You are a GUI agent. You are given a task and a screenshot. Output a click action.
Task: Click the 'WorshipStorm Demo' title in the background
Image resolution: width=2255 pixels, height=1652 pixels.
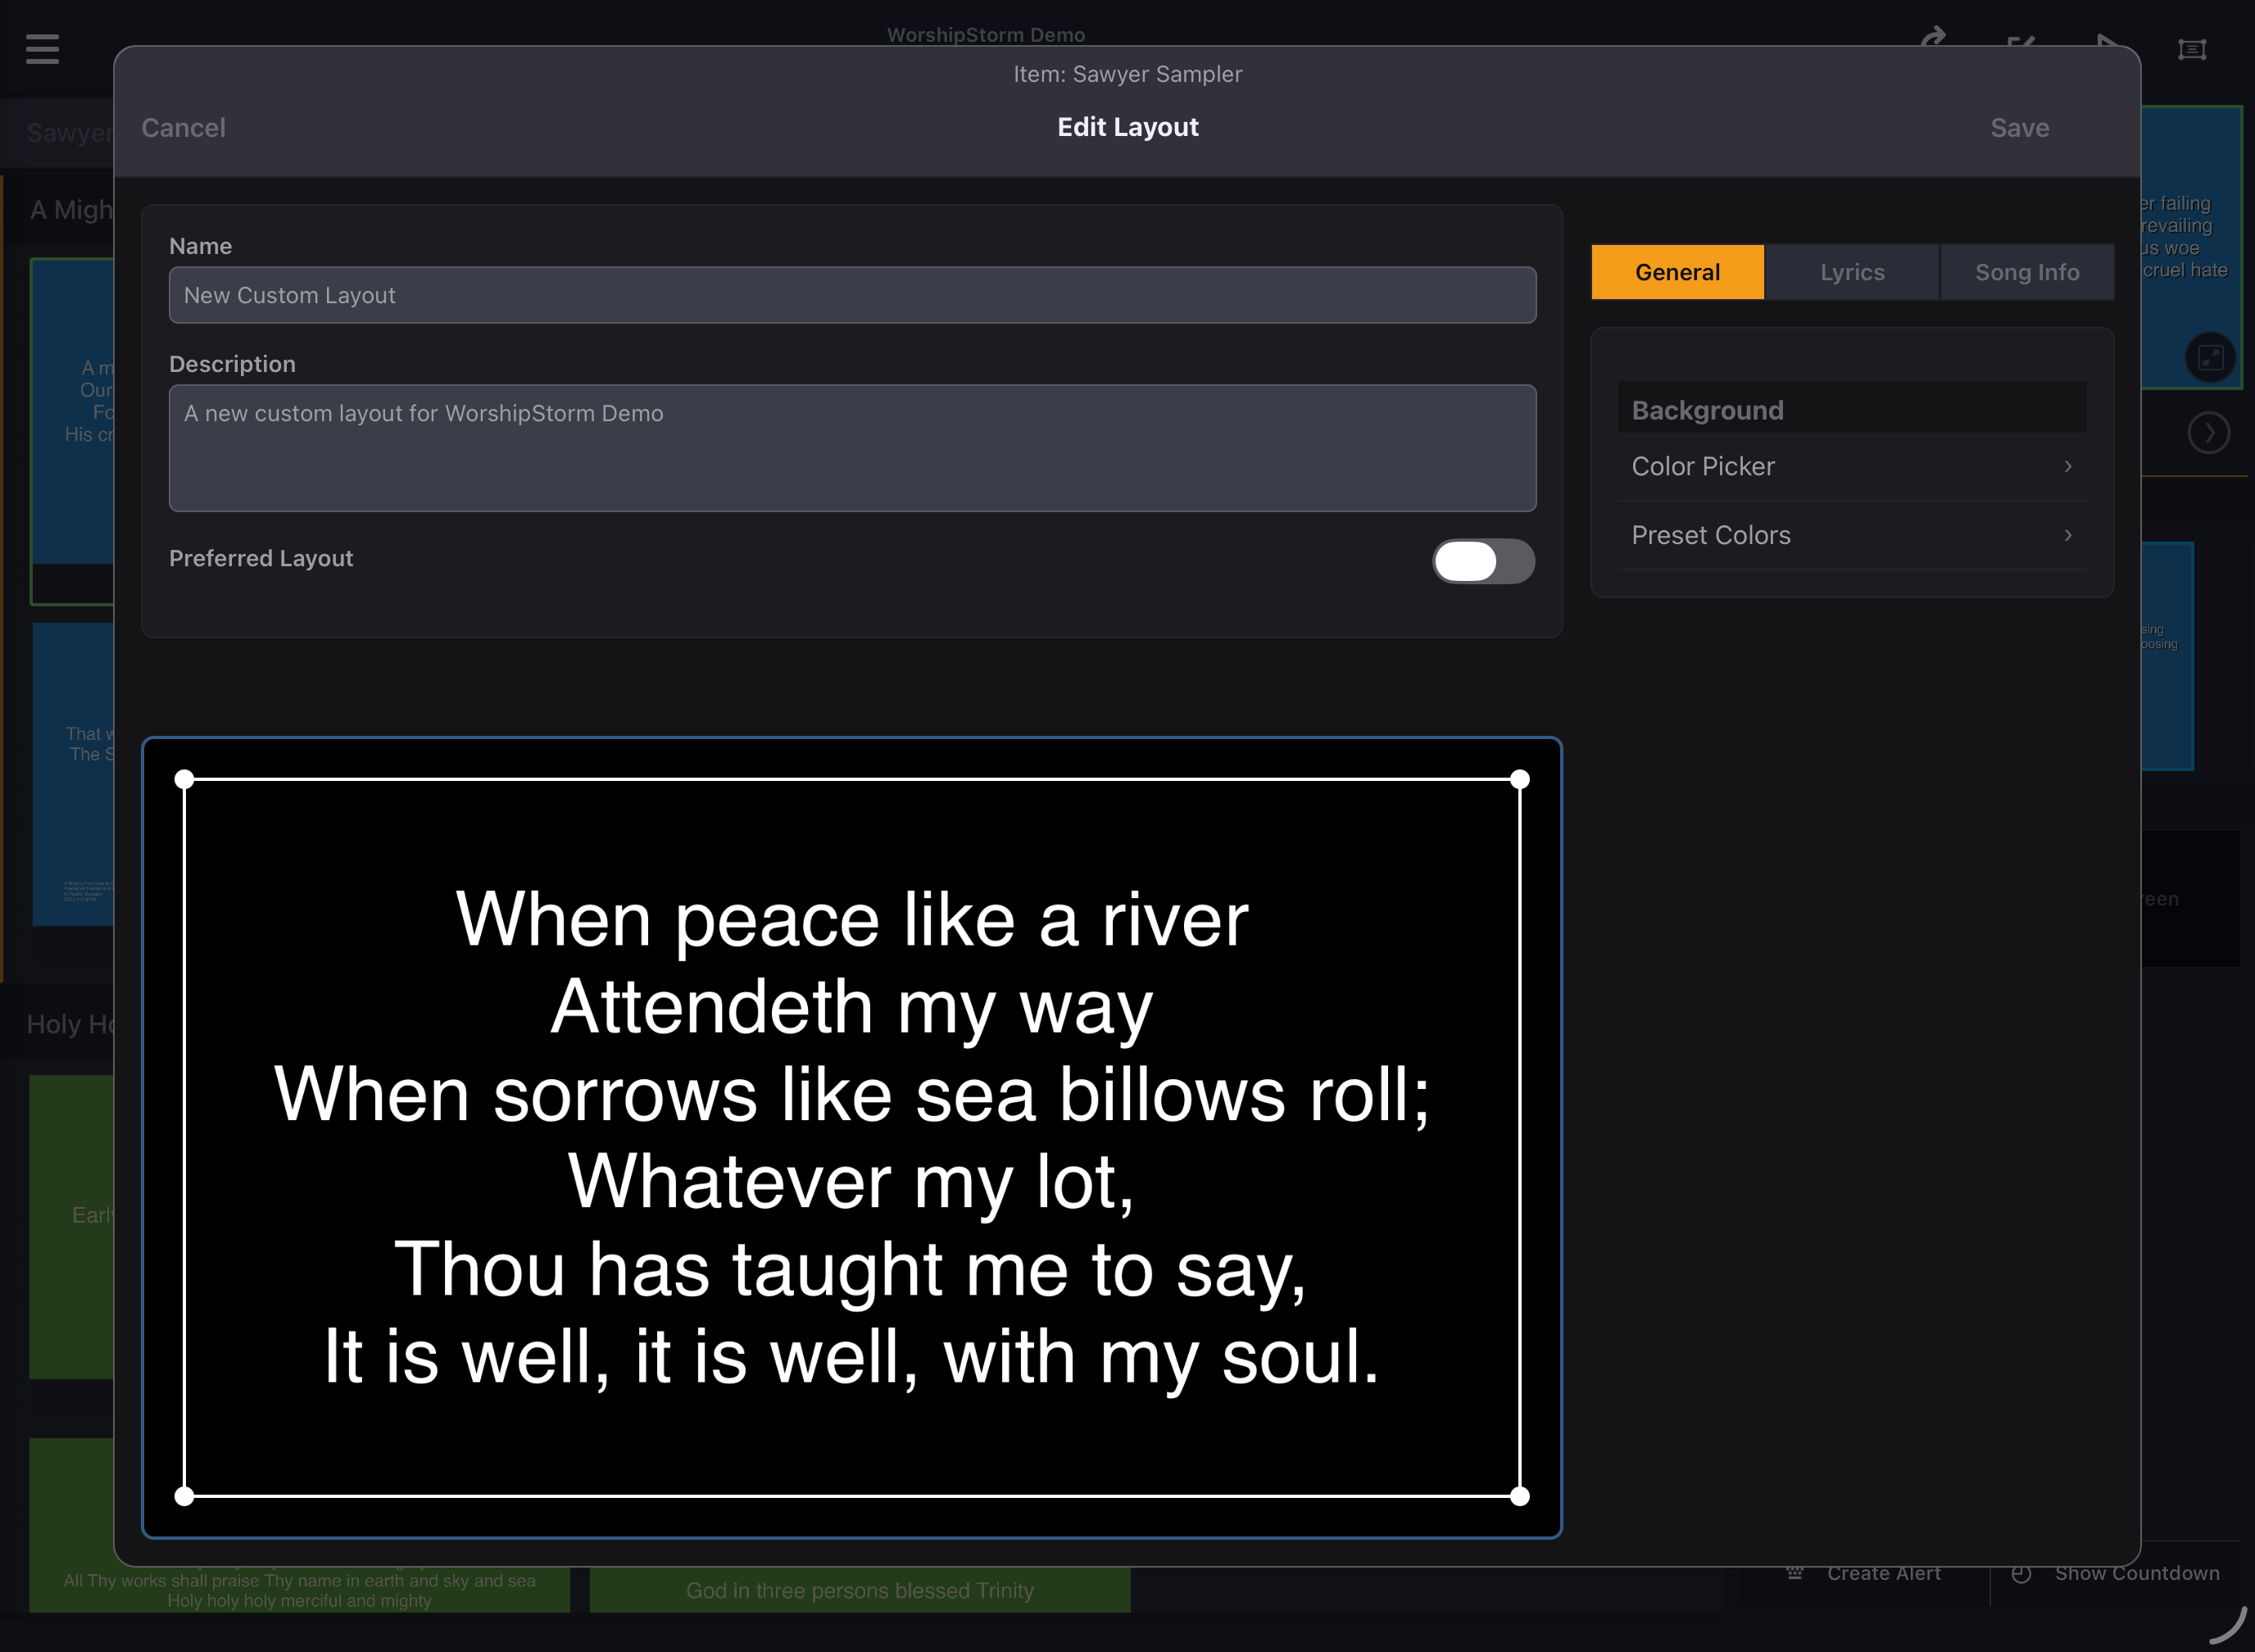pos(985,35)
